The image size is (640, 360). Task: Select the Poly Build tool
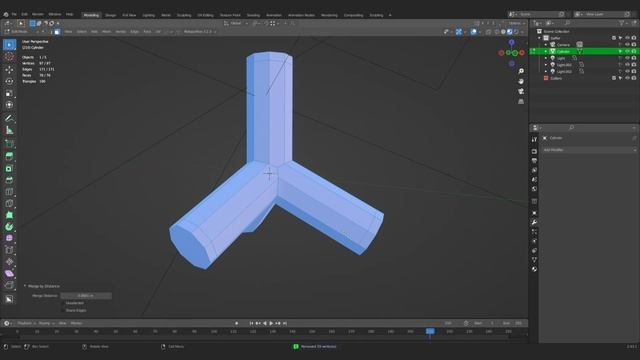(9, 215)
